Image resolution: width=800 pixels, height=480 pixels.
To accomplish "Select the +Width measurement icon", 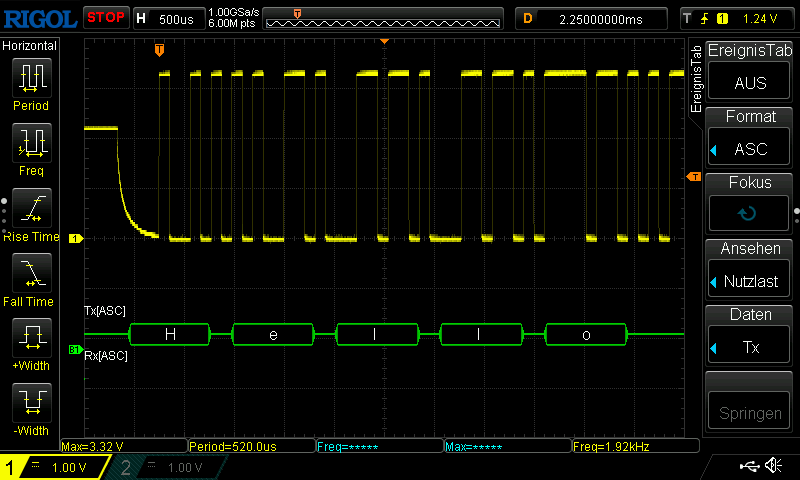I will 32,338.
